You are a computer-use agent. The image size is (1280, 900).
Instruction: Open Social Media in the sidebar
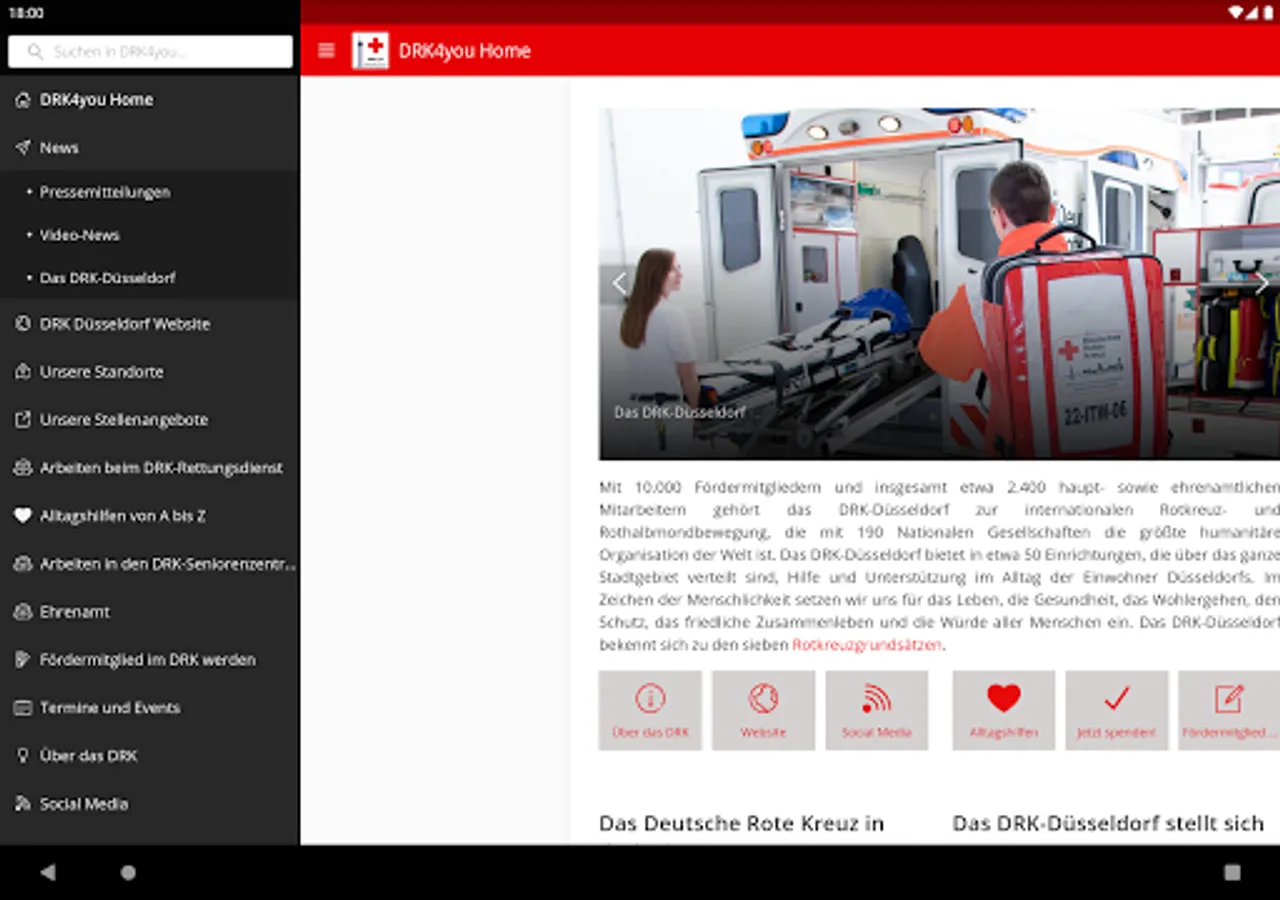tap(150, 804)
